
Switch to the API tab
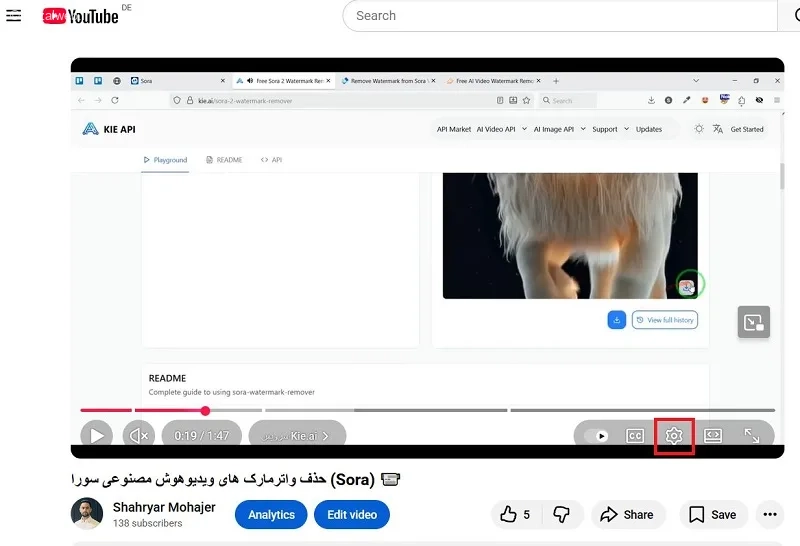click(x=271, y=160)
